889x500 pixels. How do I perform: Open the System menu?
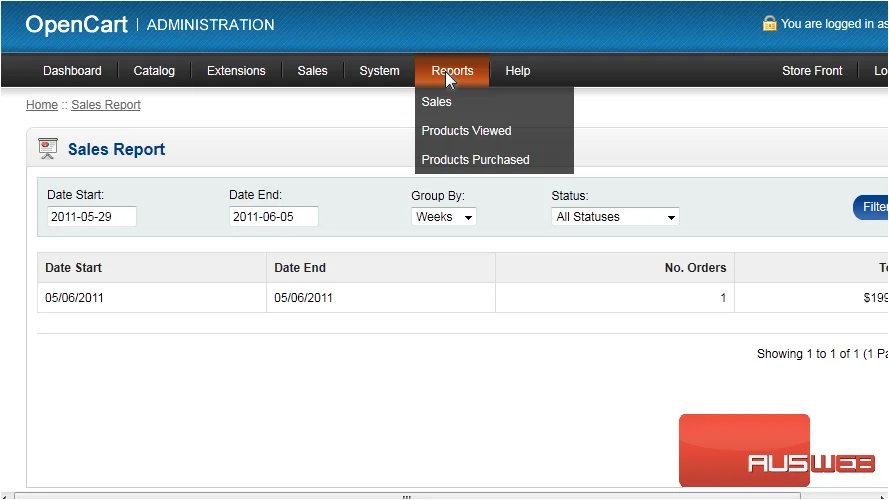click(379, 71)
